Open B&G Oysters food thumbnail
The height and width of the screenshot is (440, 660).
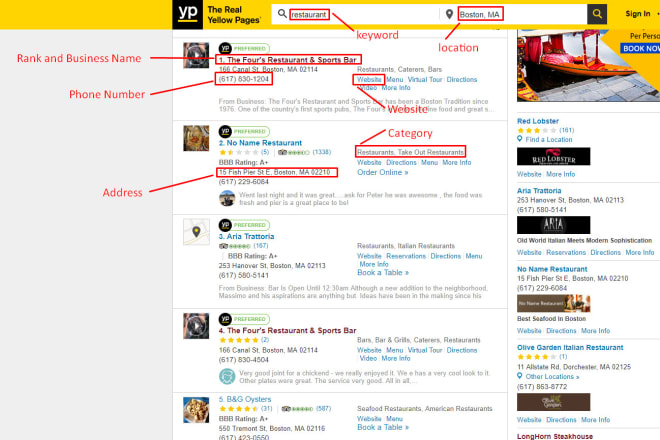(x=196, y=410)
